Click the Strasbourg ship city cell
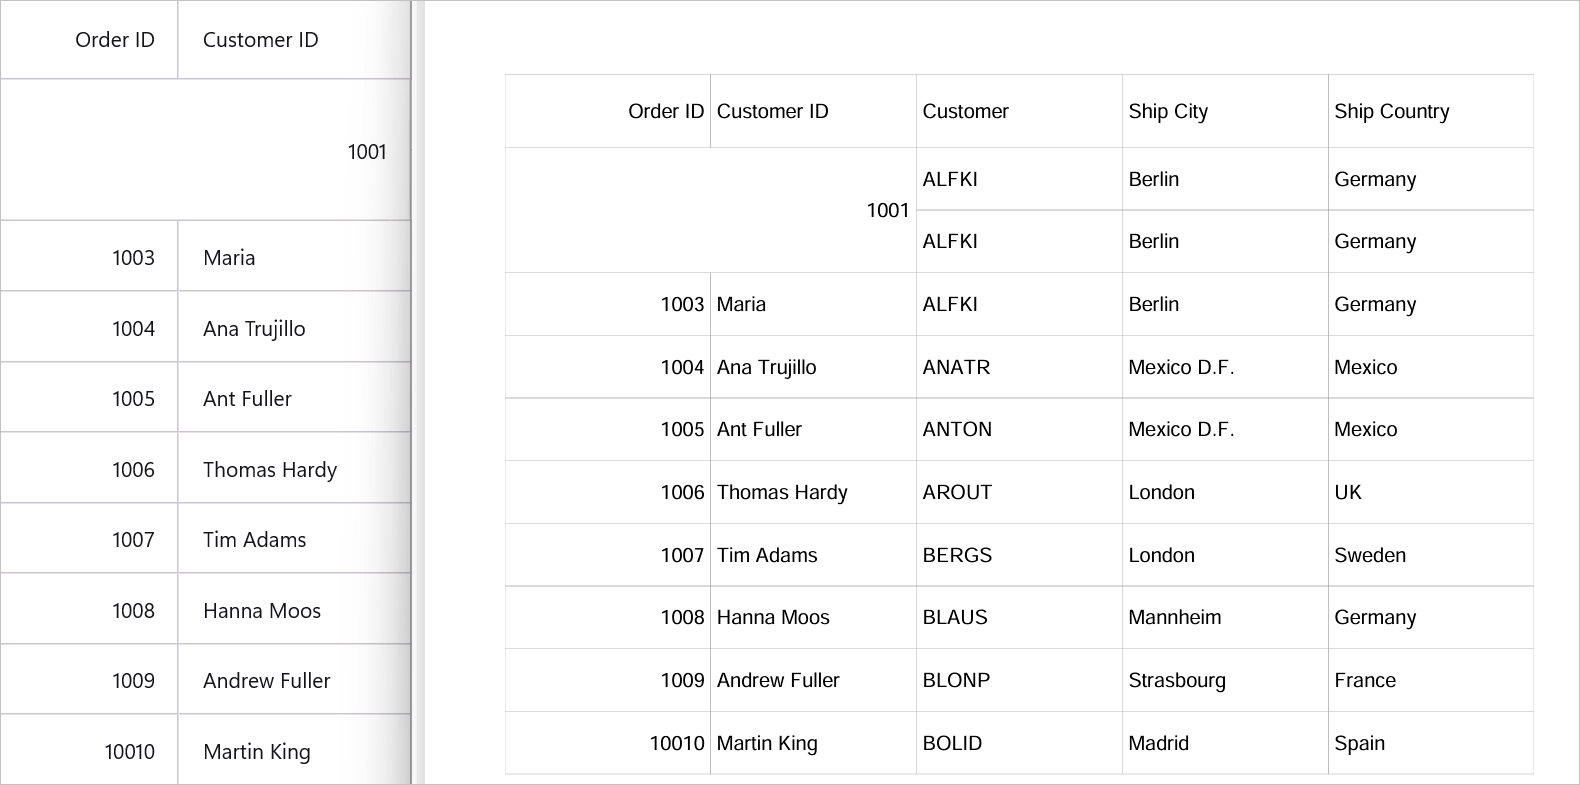The height and width of the screenshot is (785, 1580). click(1177, 680)
